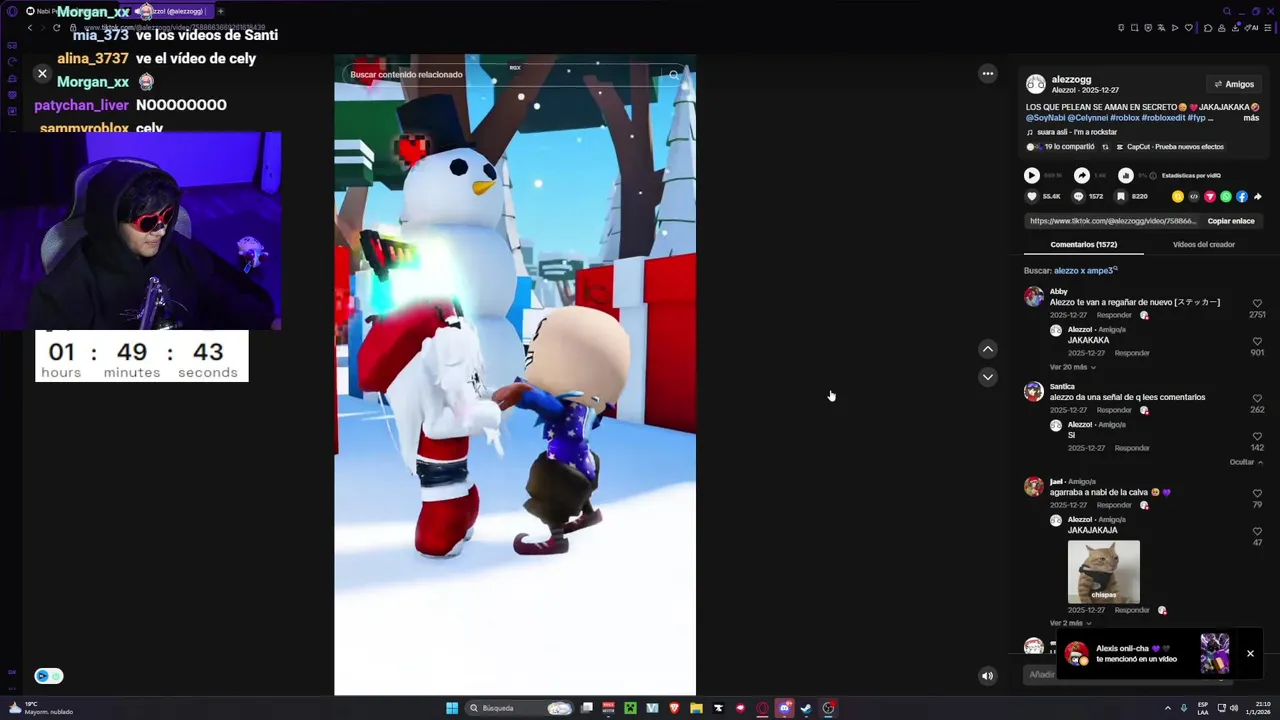Click 'Copiar enlace' button
Screen dimensions: 1280x720
point(1231,221)
